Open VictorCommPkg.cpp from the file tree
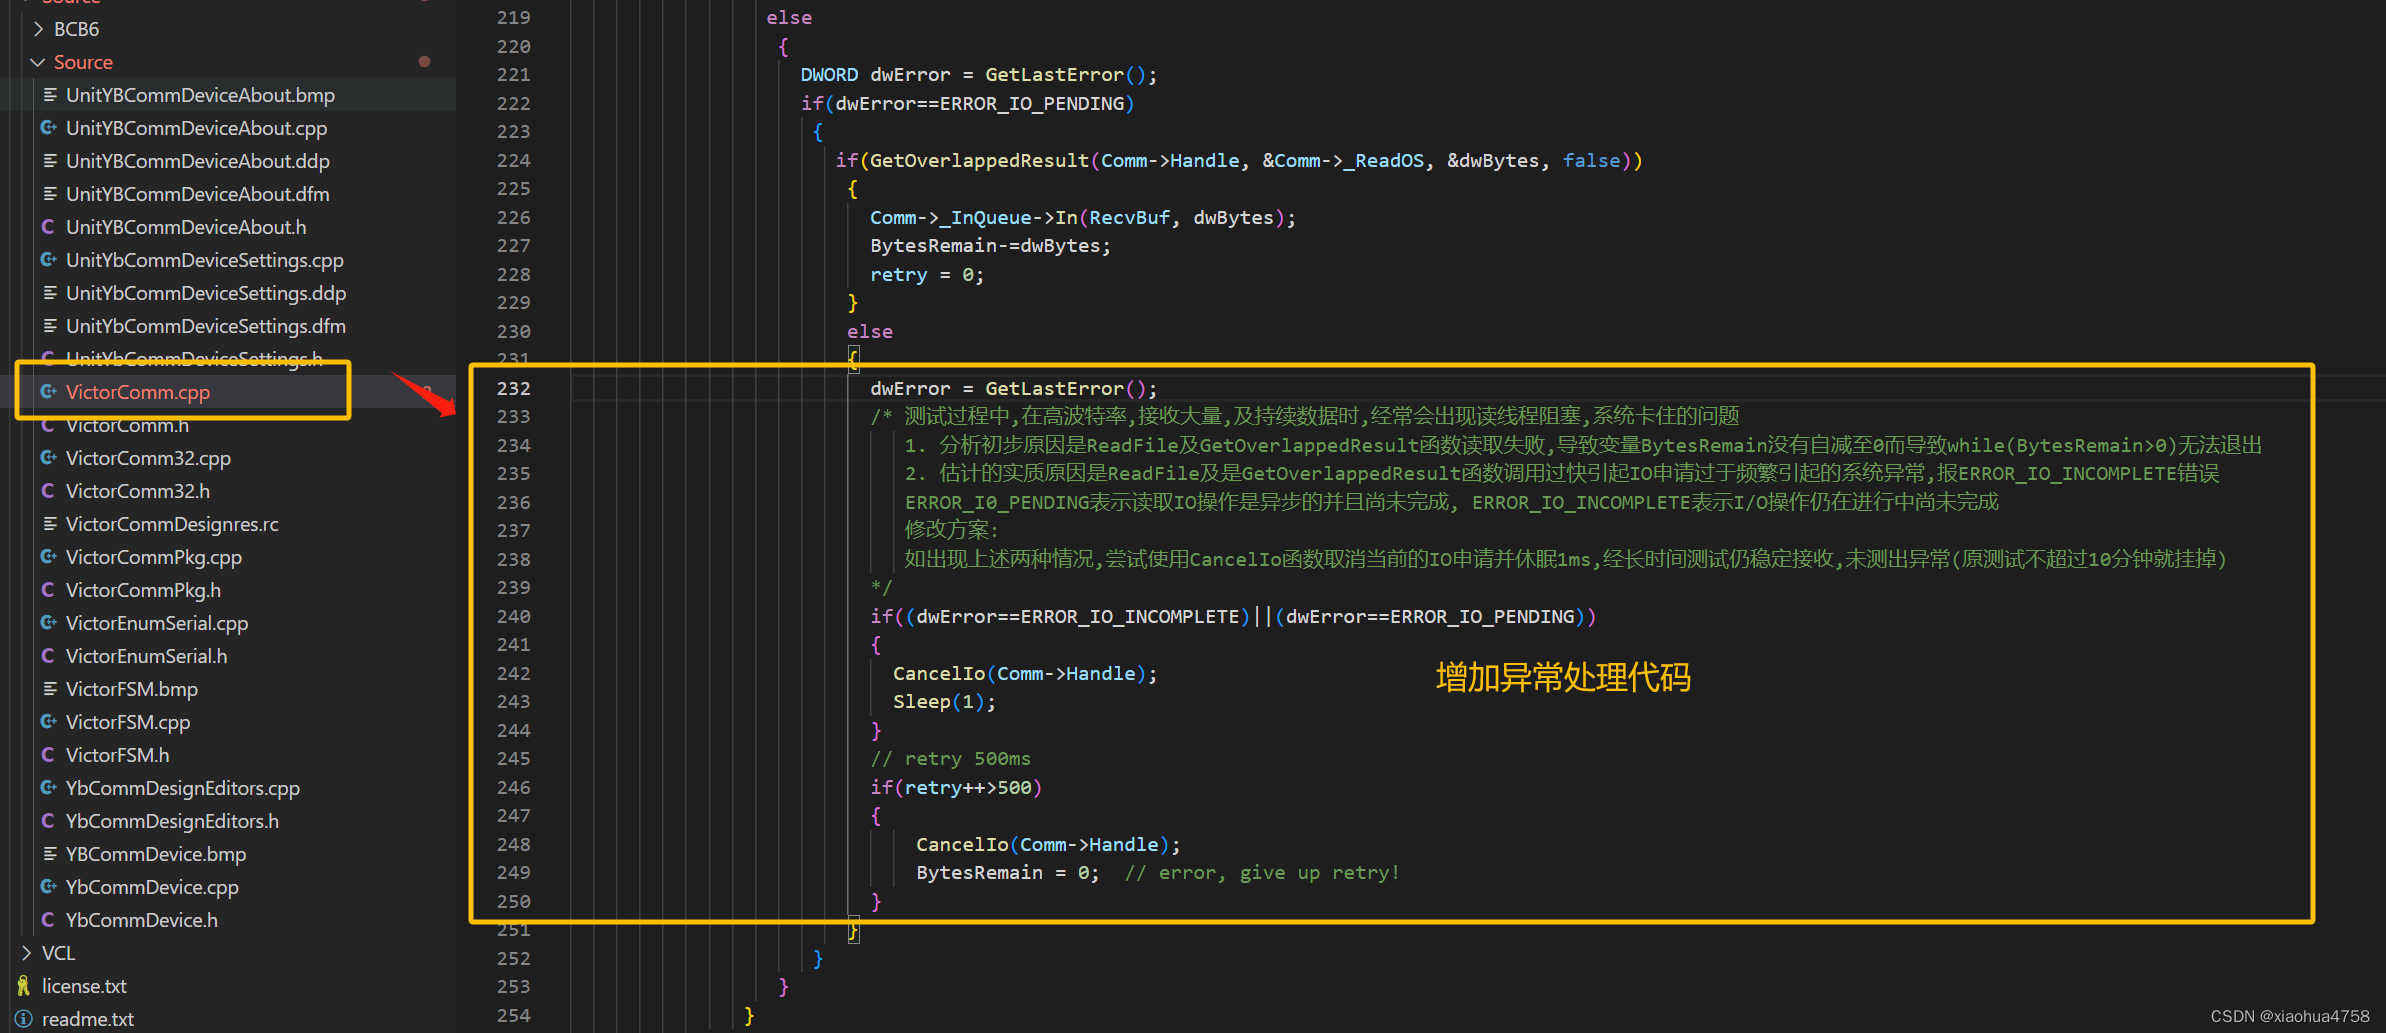Viewport: 2386px width, 1033px height. click(153, 557)
